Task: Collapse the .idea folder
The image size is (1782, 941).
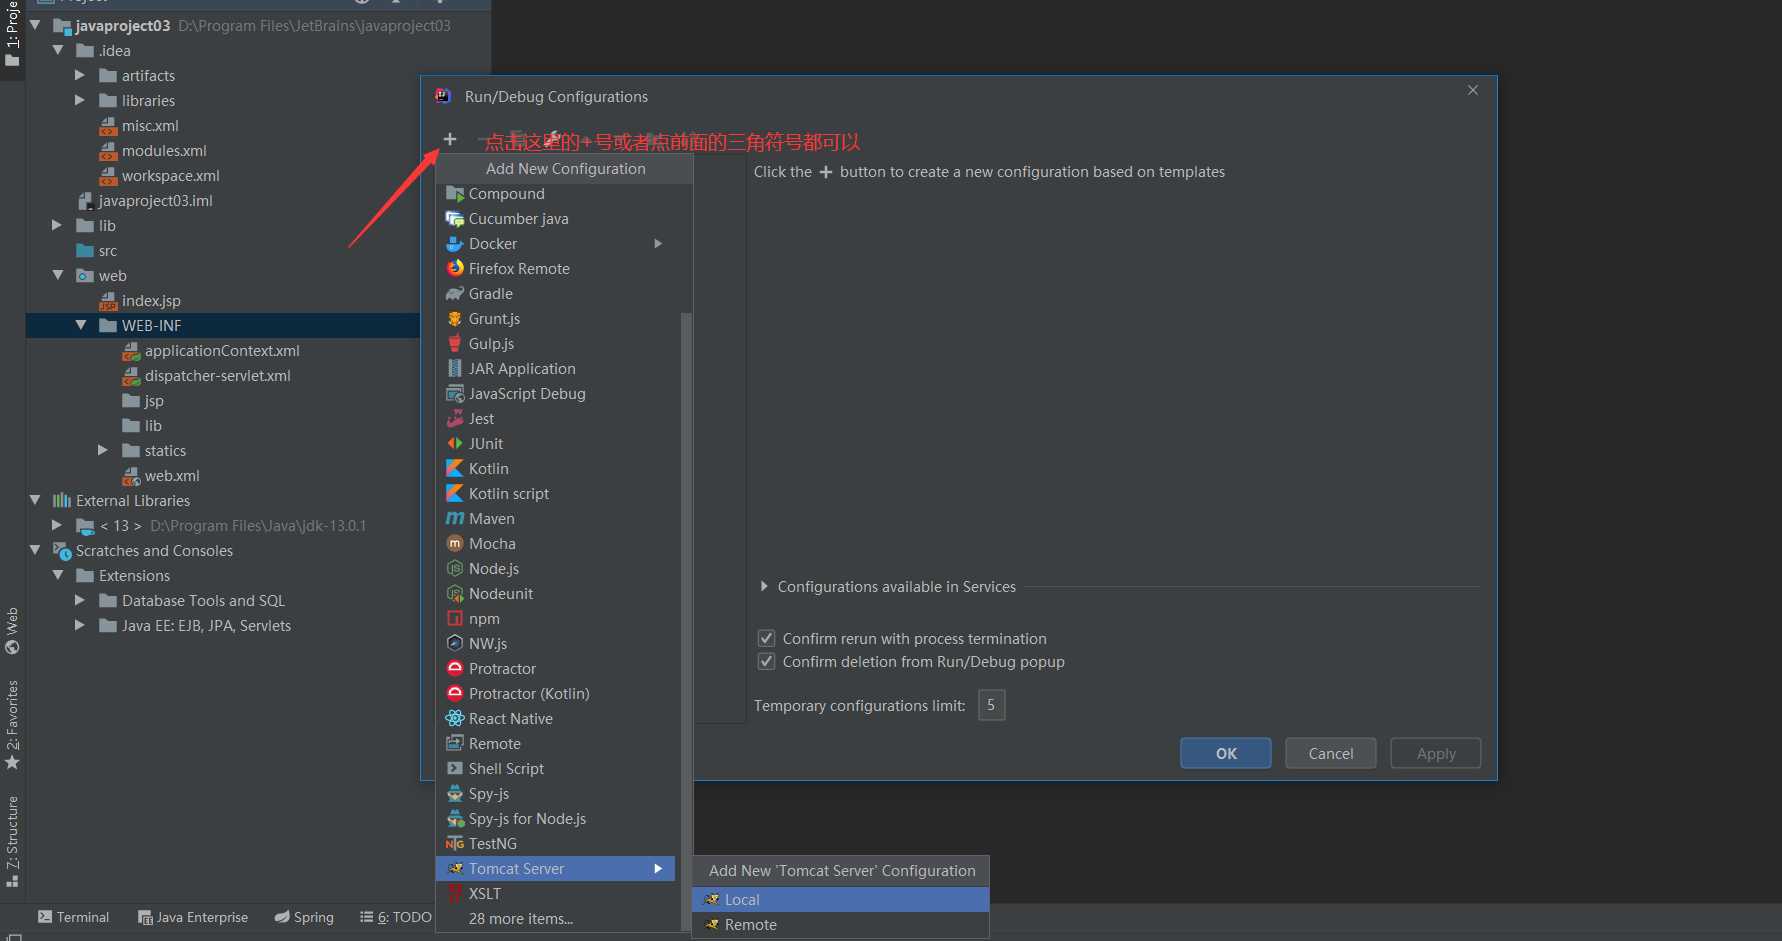Action: (58, 50)
